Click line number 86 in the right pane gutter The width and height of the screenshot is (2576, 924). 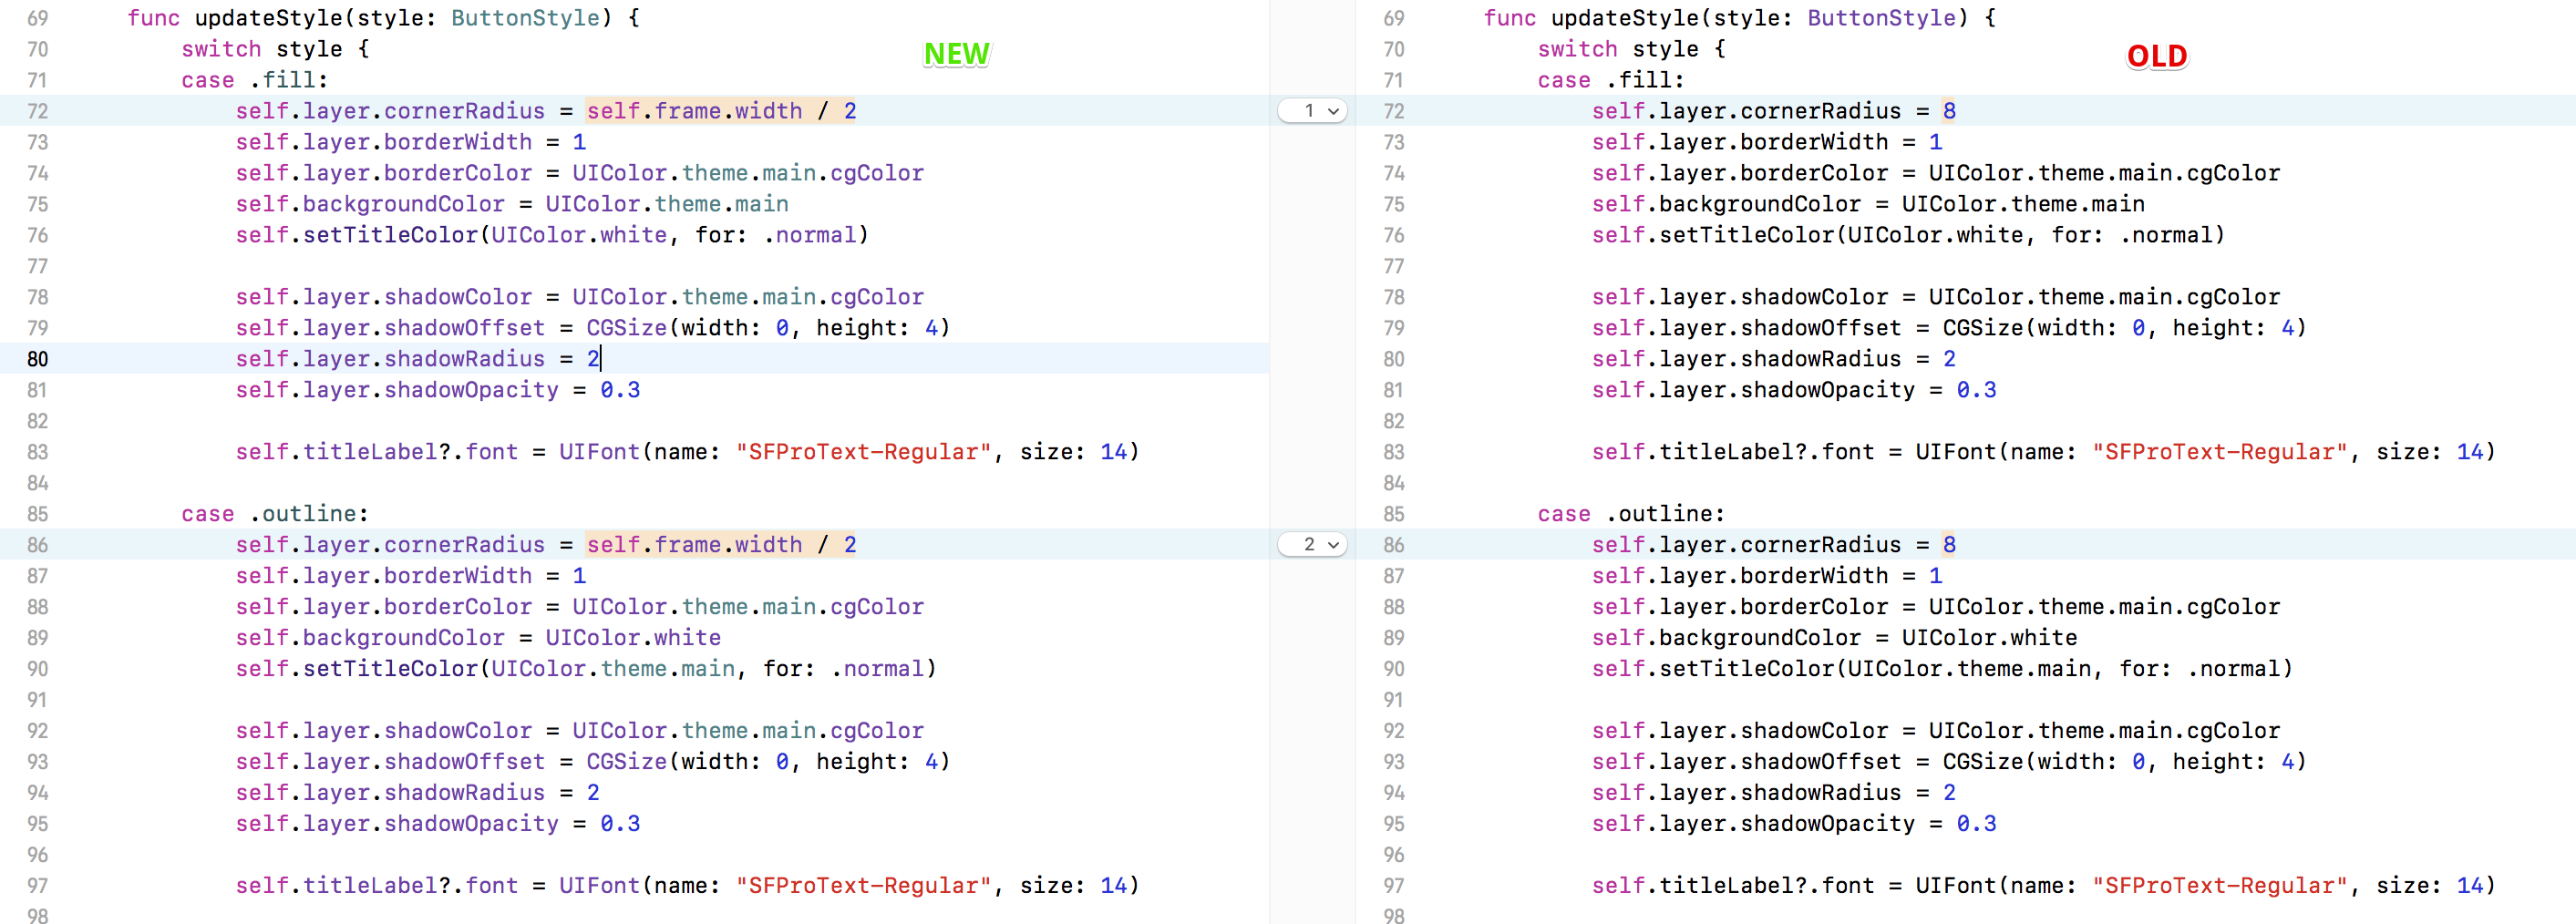(1393, 545)
